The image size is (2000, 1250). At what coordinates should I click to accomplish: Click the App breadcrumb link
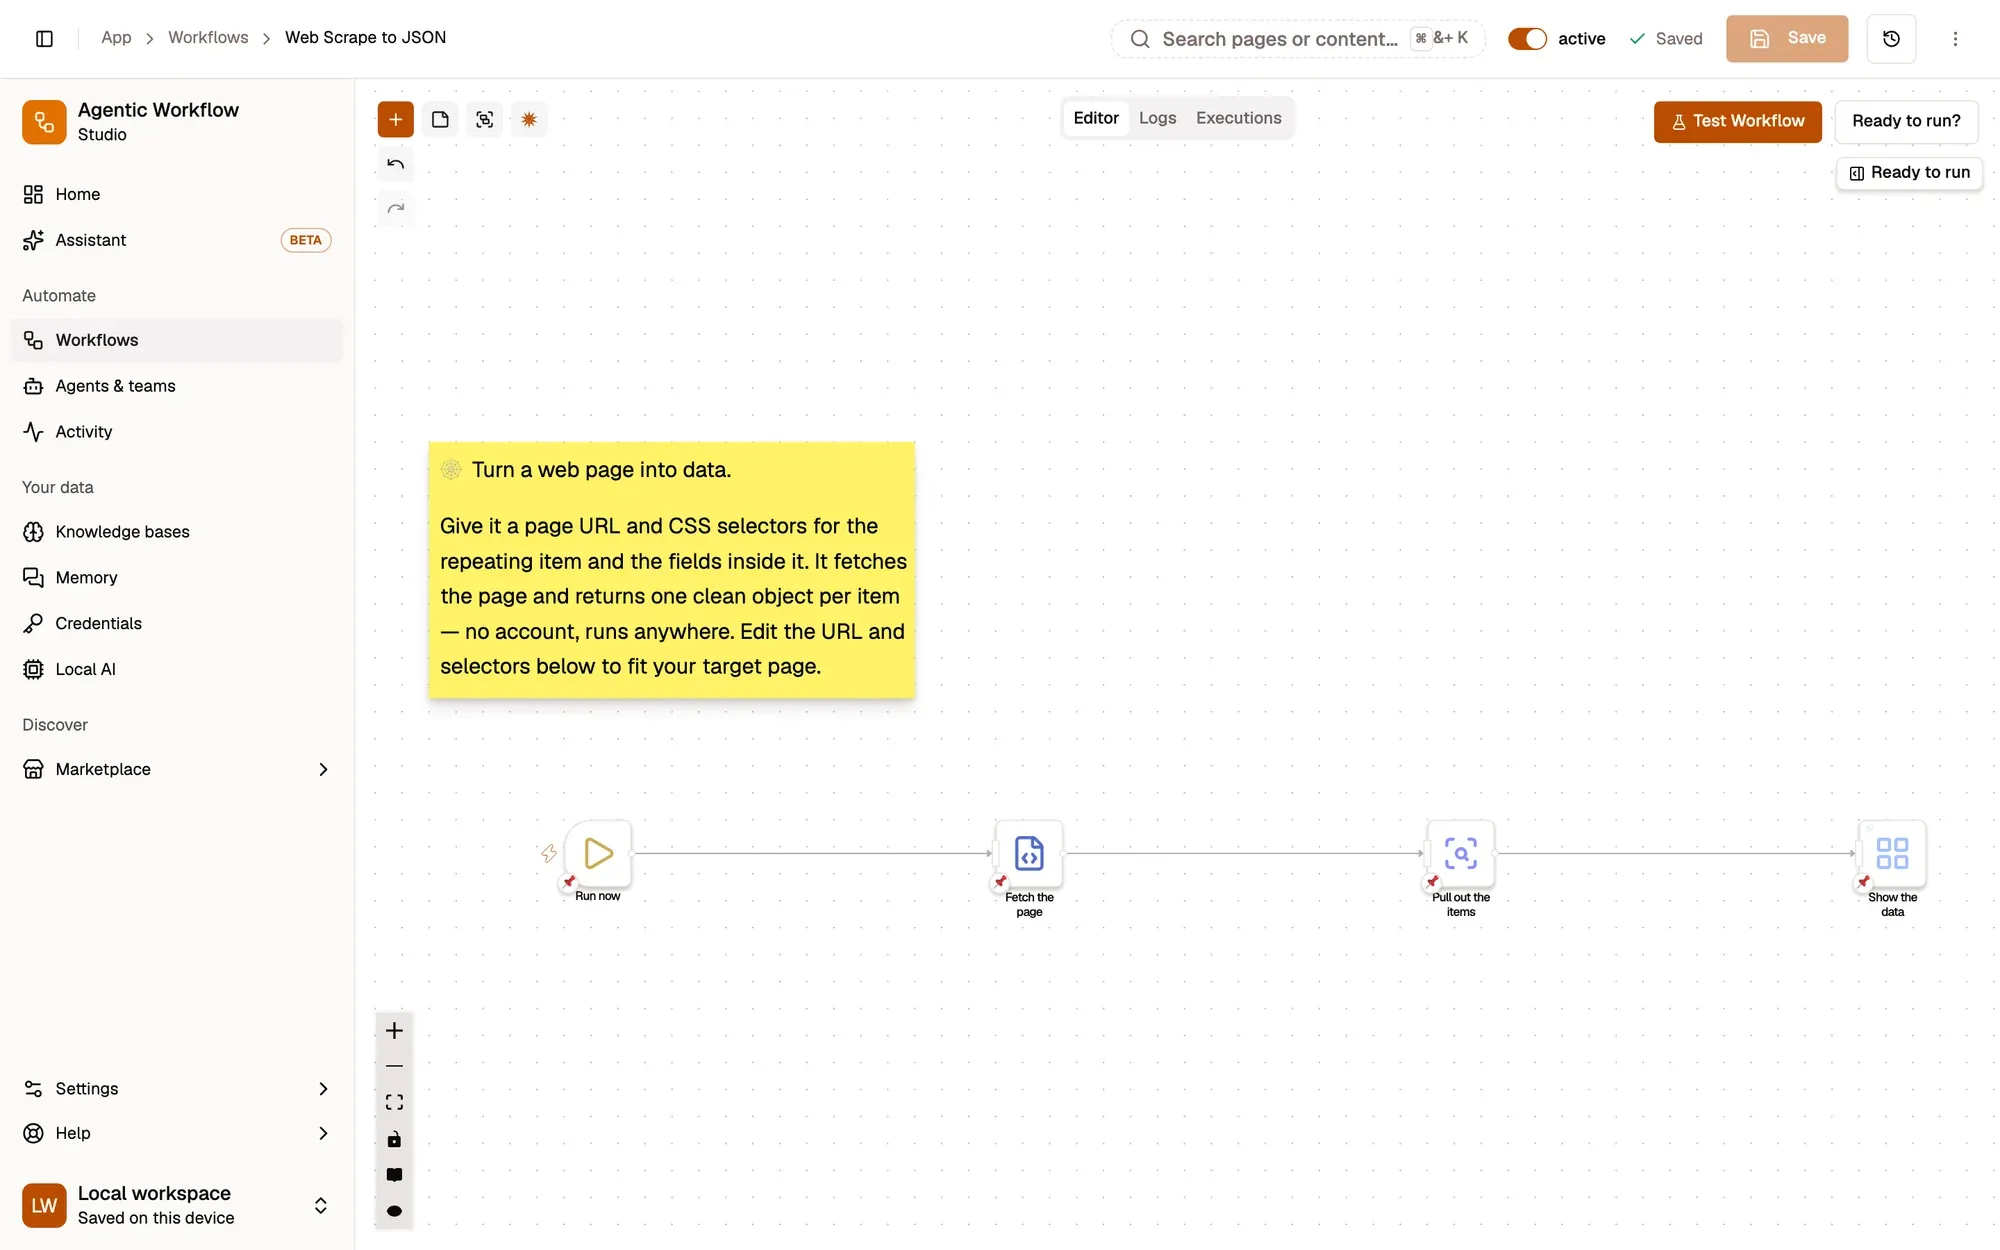click(x=116, y=37)
